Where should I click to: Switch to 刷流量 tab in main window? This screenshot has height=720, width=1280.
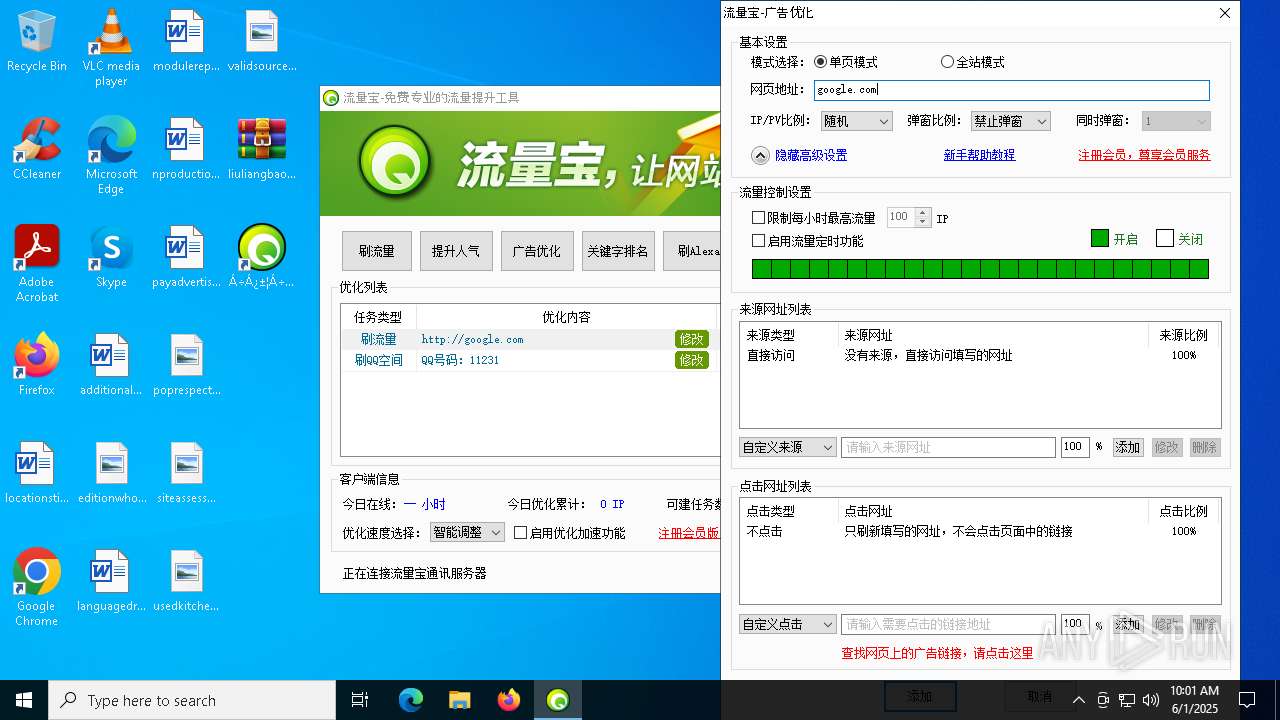(x=377, y=251)
